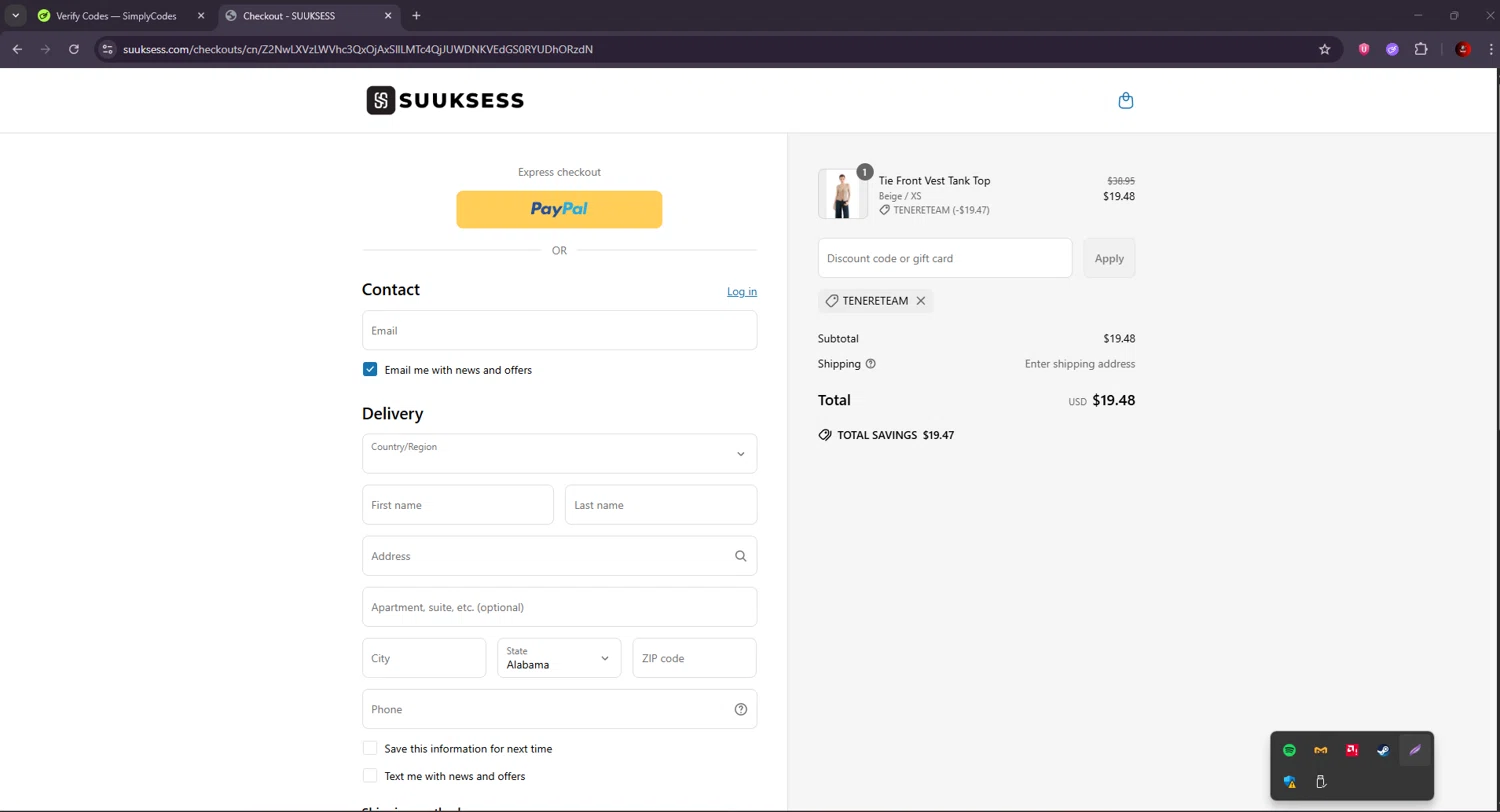Open Steam from the system tray
The width and height of the screenshot is (1500, 812).
[x=1383, y=750]
